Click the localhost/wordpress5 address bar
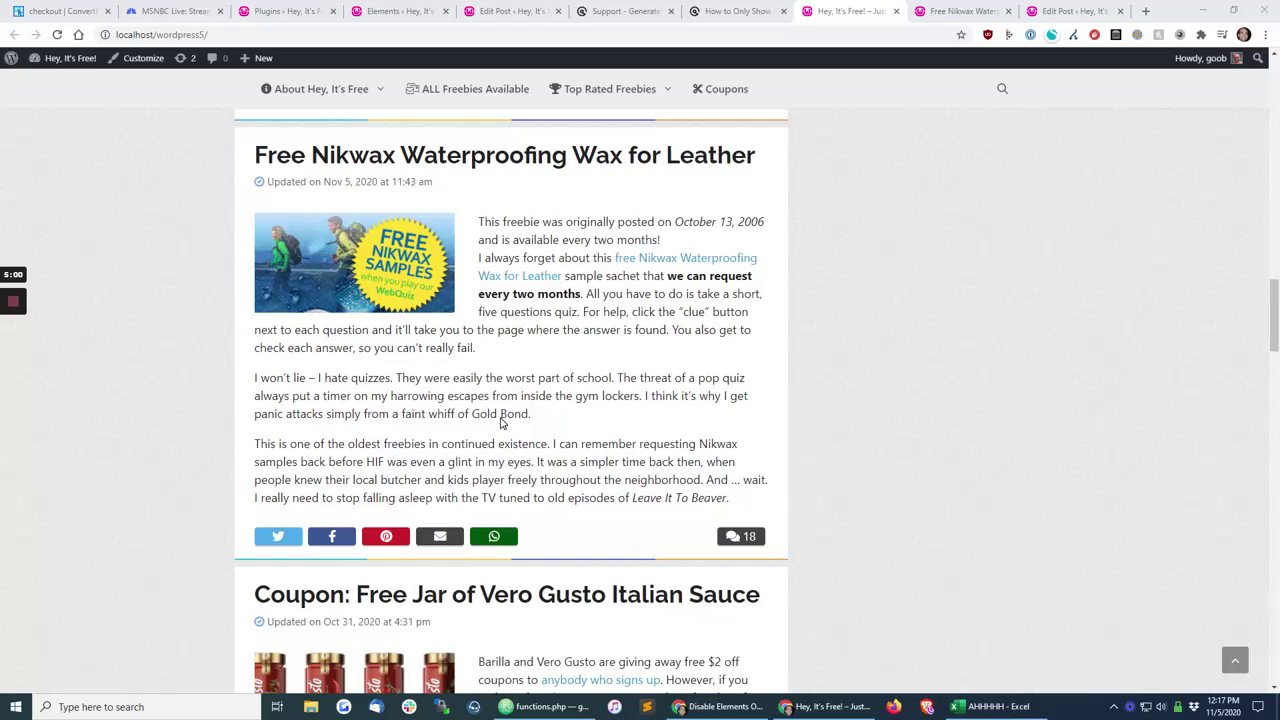Image resolution: width=1280 pixels, height=720 pixels. pyautogui.click(x=530, y=35)
